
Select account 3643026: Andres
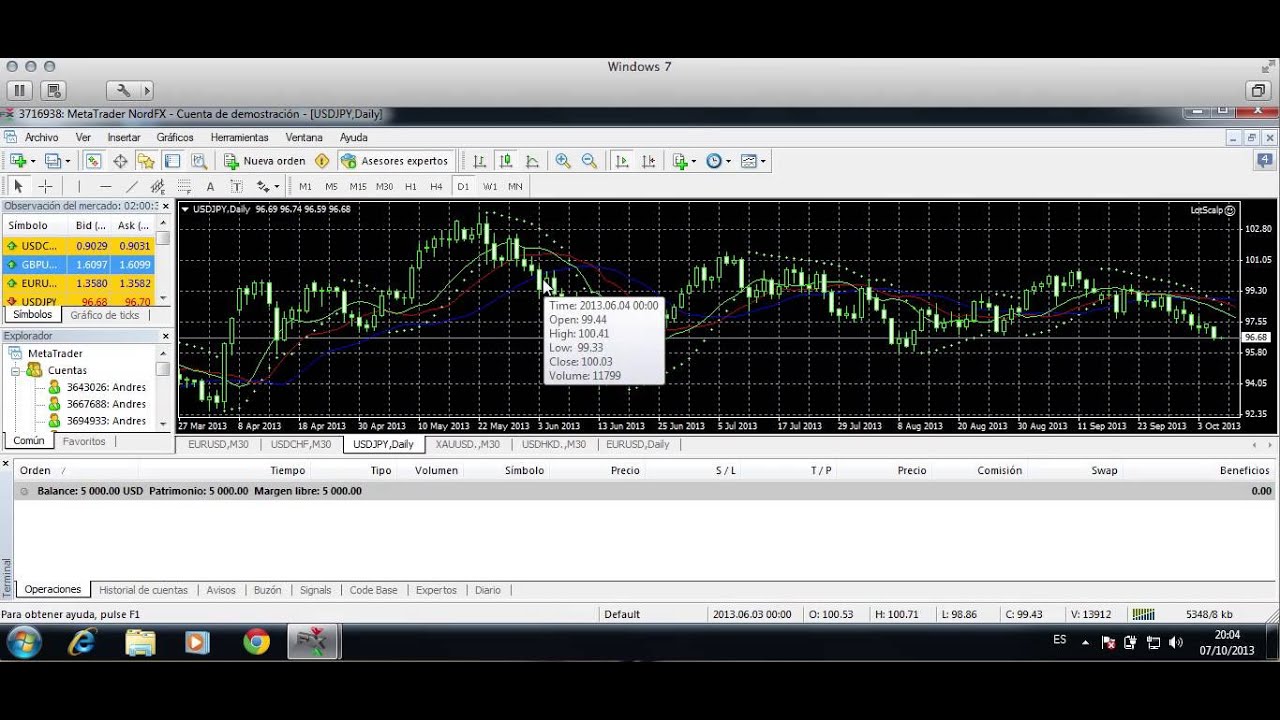pyautogui.click(x=105, y=387)
